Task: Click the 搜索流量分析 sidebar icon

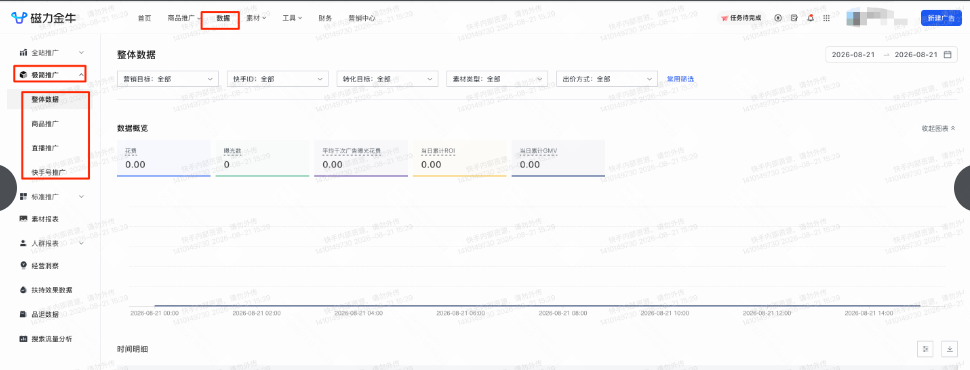Action: [24, 338]
